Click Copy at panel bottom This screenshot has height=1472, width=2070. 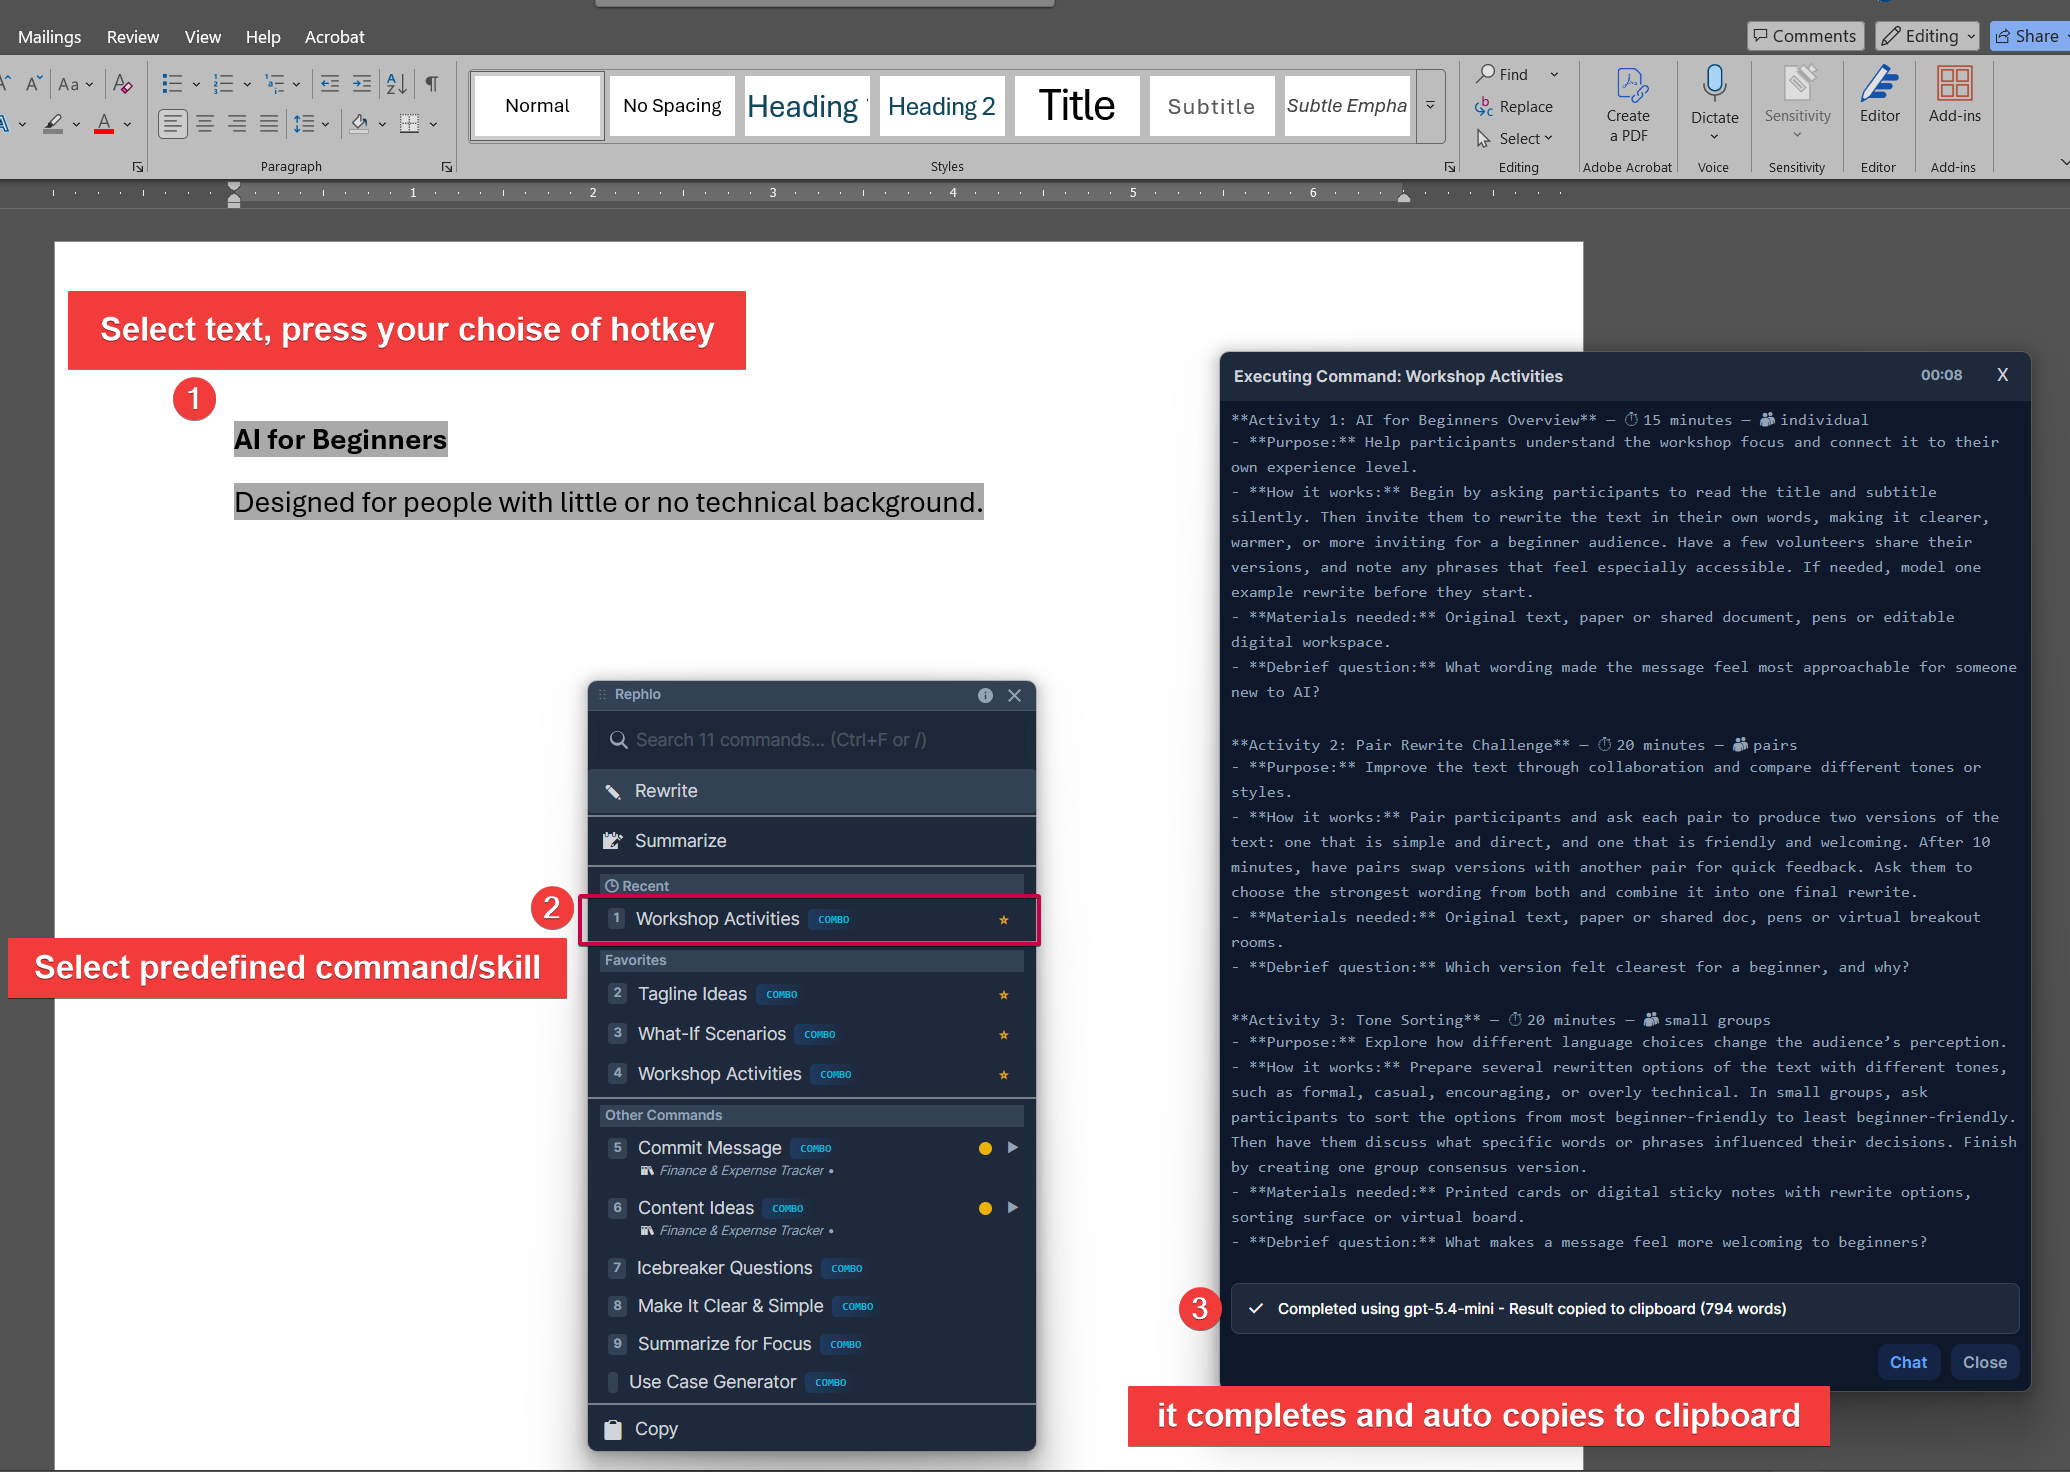click(812, 1429)
